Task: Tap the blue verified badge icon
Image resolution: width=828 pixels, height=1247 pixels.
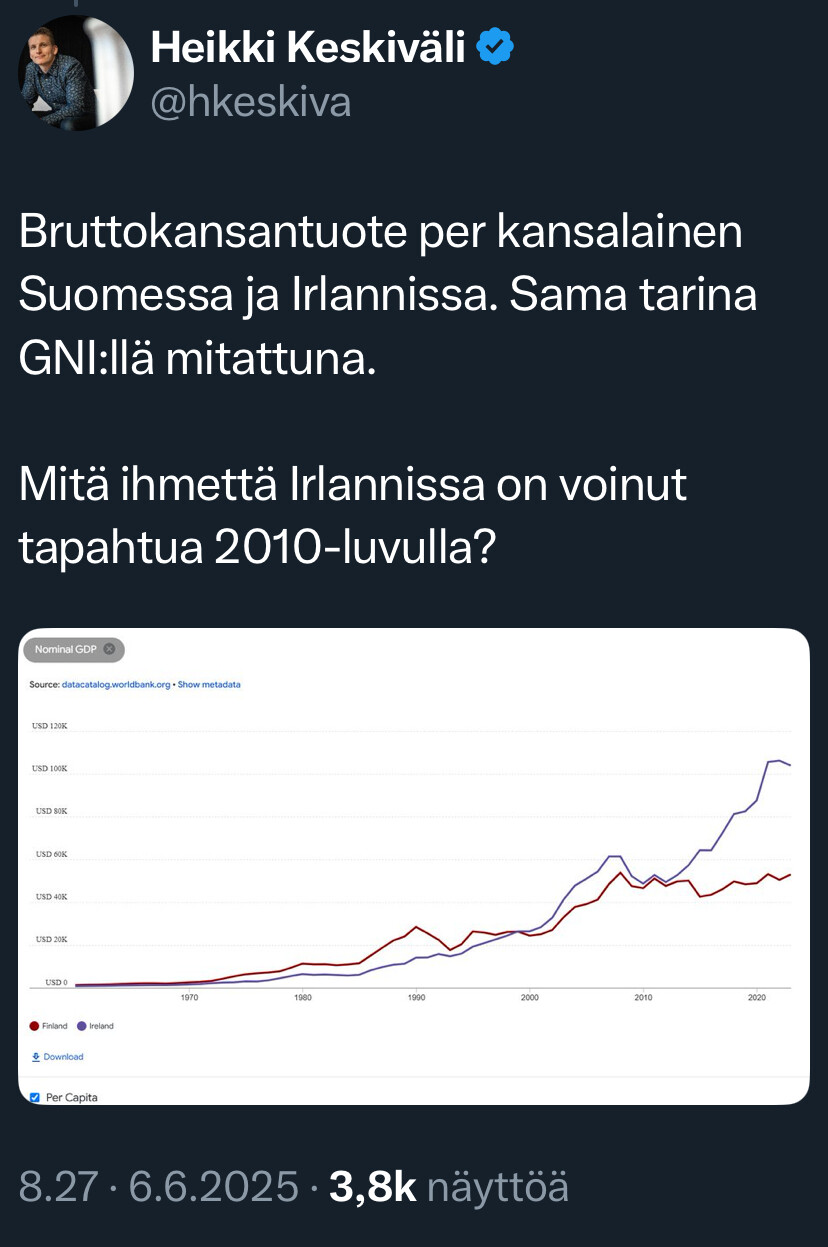Action: pos(495,46)
